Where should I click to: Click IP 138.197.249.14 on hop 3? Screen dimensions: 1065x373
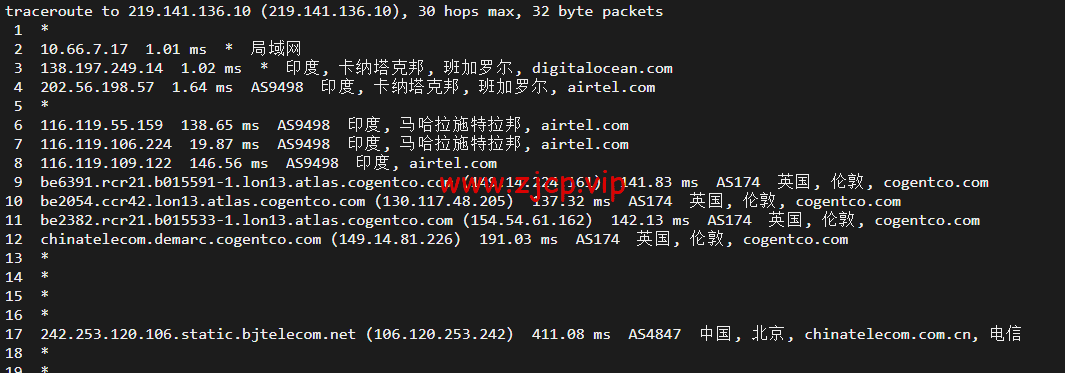click(102, 69)
